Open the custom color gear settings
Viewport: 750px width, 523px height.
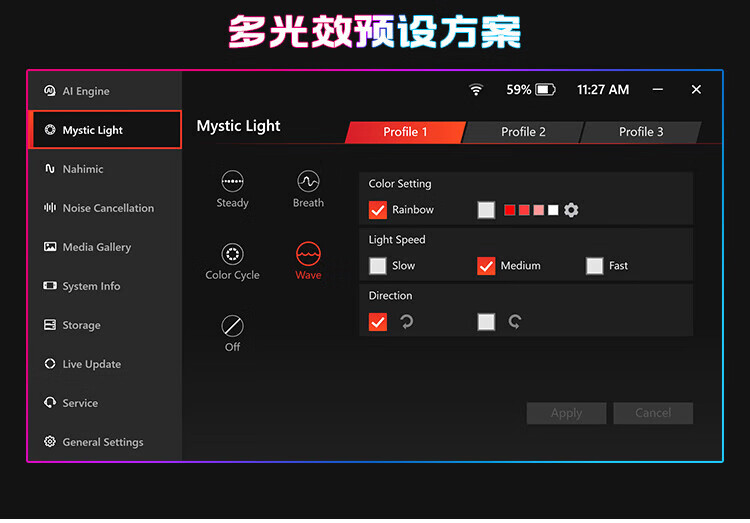[x=571, y=210]
